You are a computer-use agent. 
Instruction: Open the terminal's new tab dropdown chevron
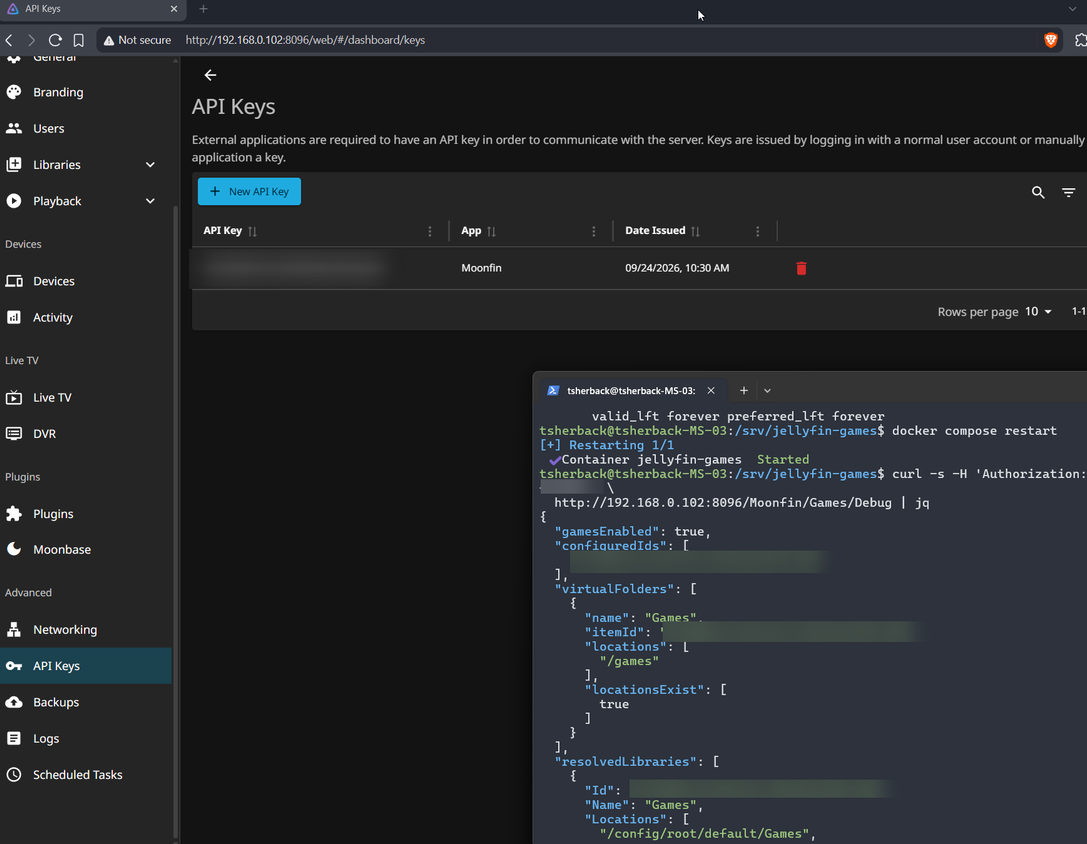pyautogui.click(x=767, y=391)
